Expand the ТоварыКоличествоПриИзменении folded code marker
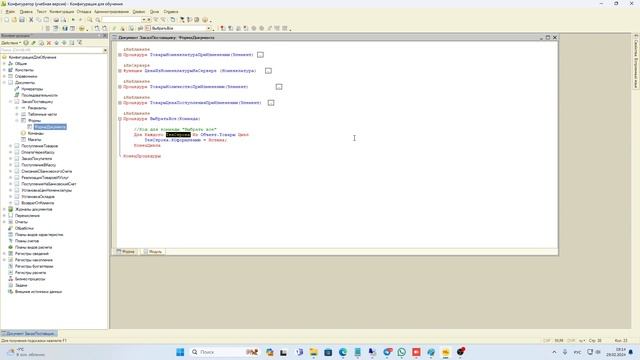The width and height of the screenshot is (640, 360). [x=279, y=87]
